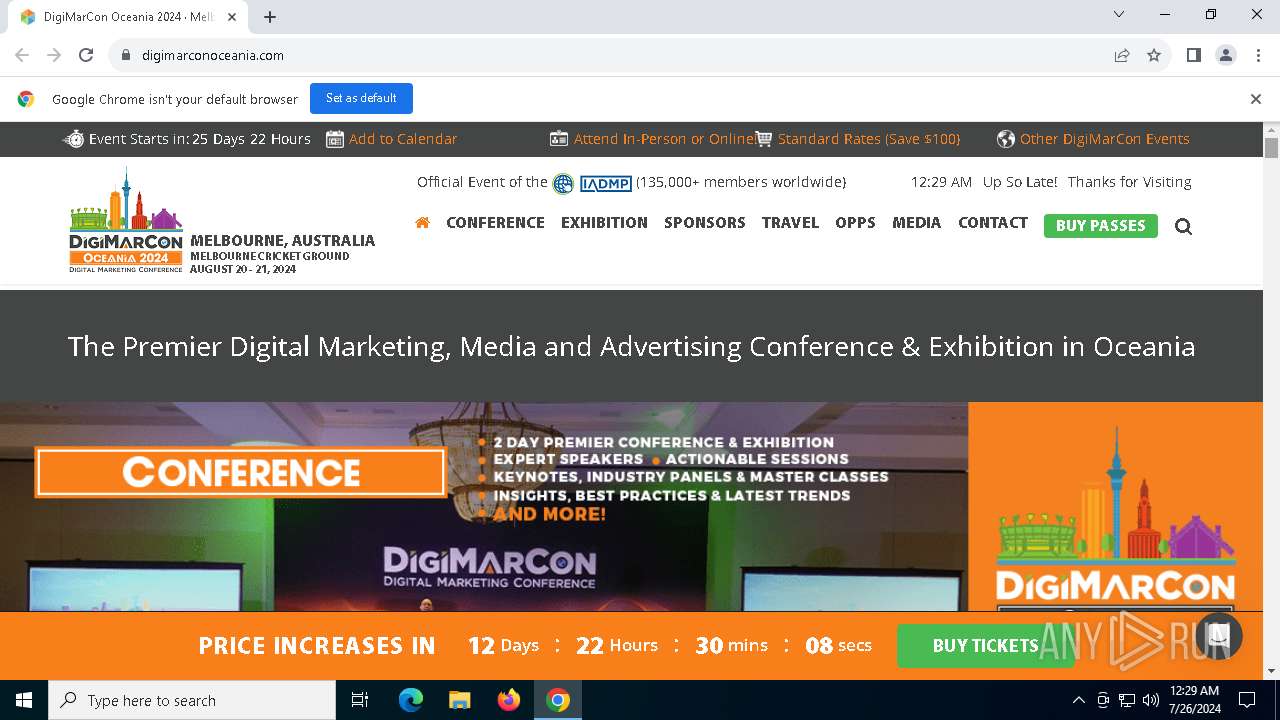The image size is (1280, 720).
Task: Click the badge icon beside Attend In-Person
Action: (x=559, y=139)
